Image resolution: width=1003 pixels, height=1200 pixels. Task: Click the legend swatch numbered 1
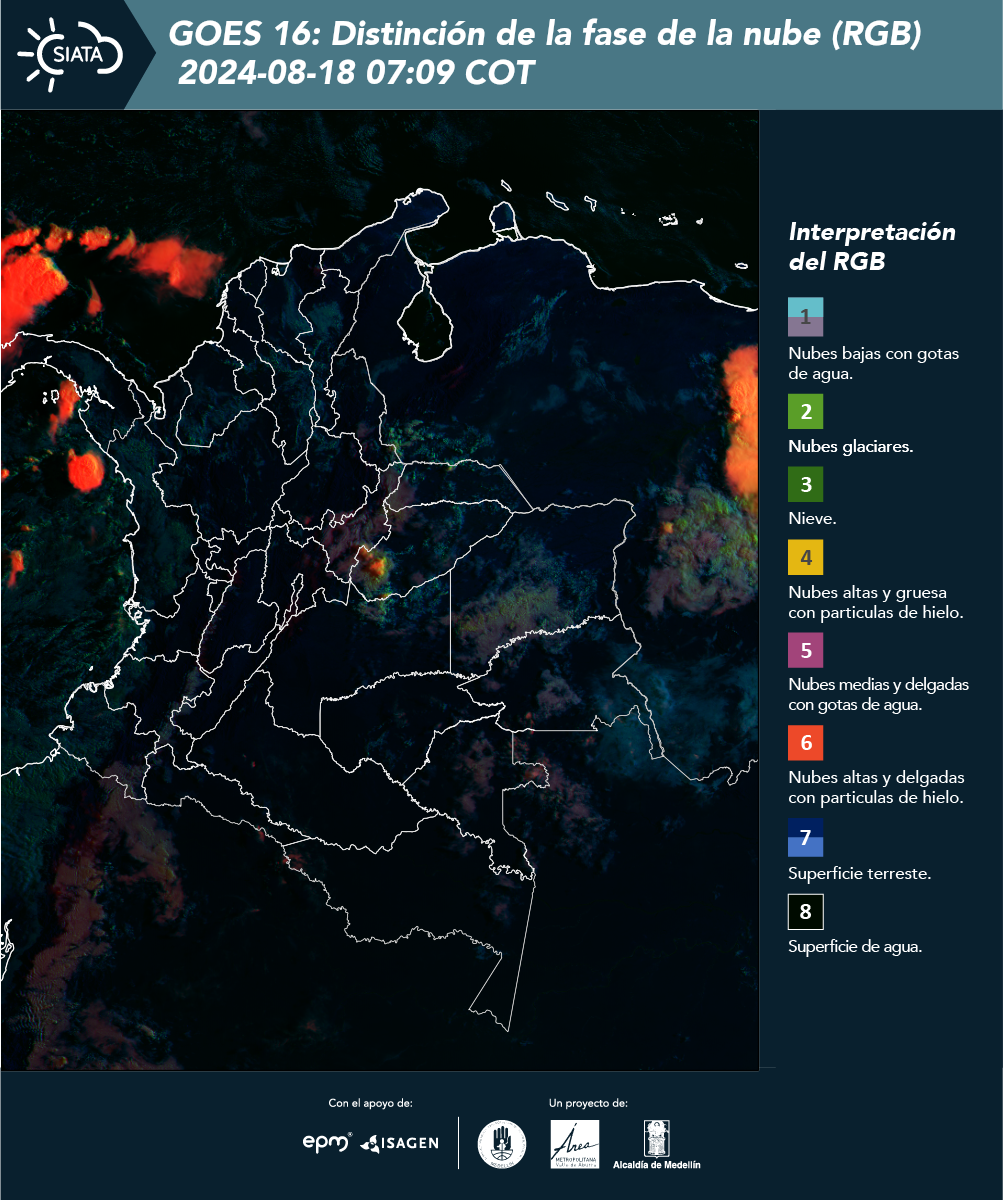pyautogui.click(x=805, y=316)
